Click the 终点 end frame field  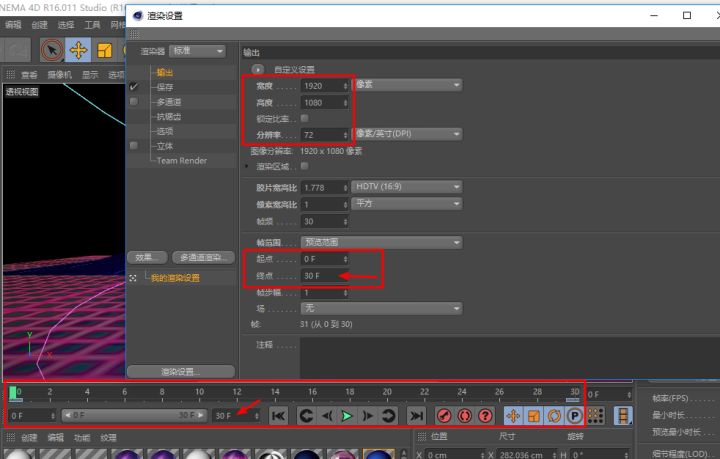click(x=326, y=275)
